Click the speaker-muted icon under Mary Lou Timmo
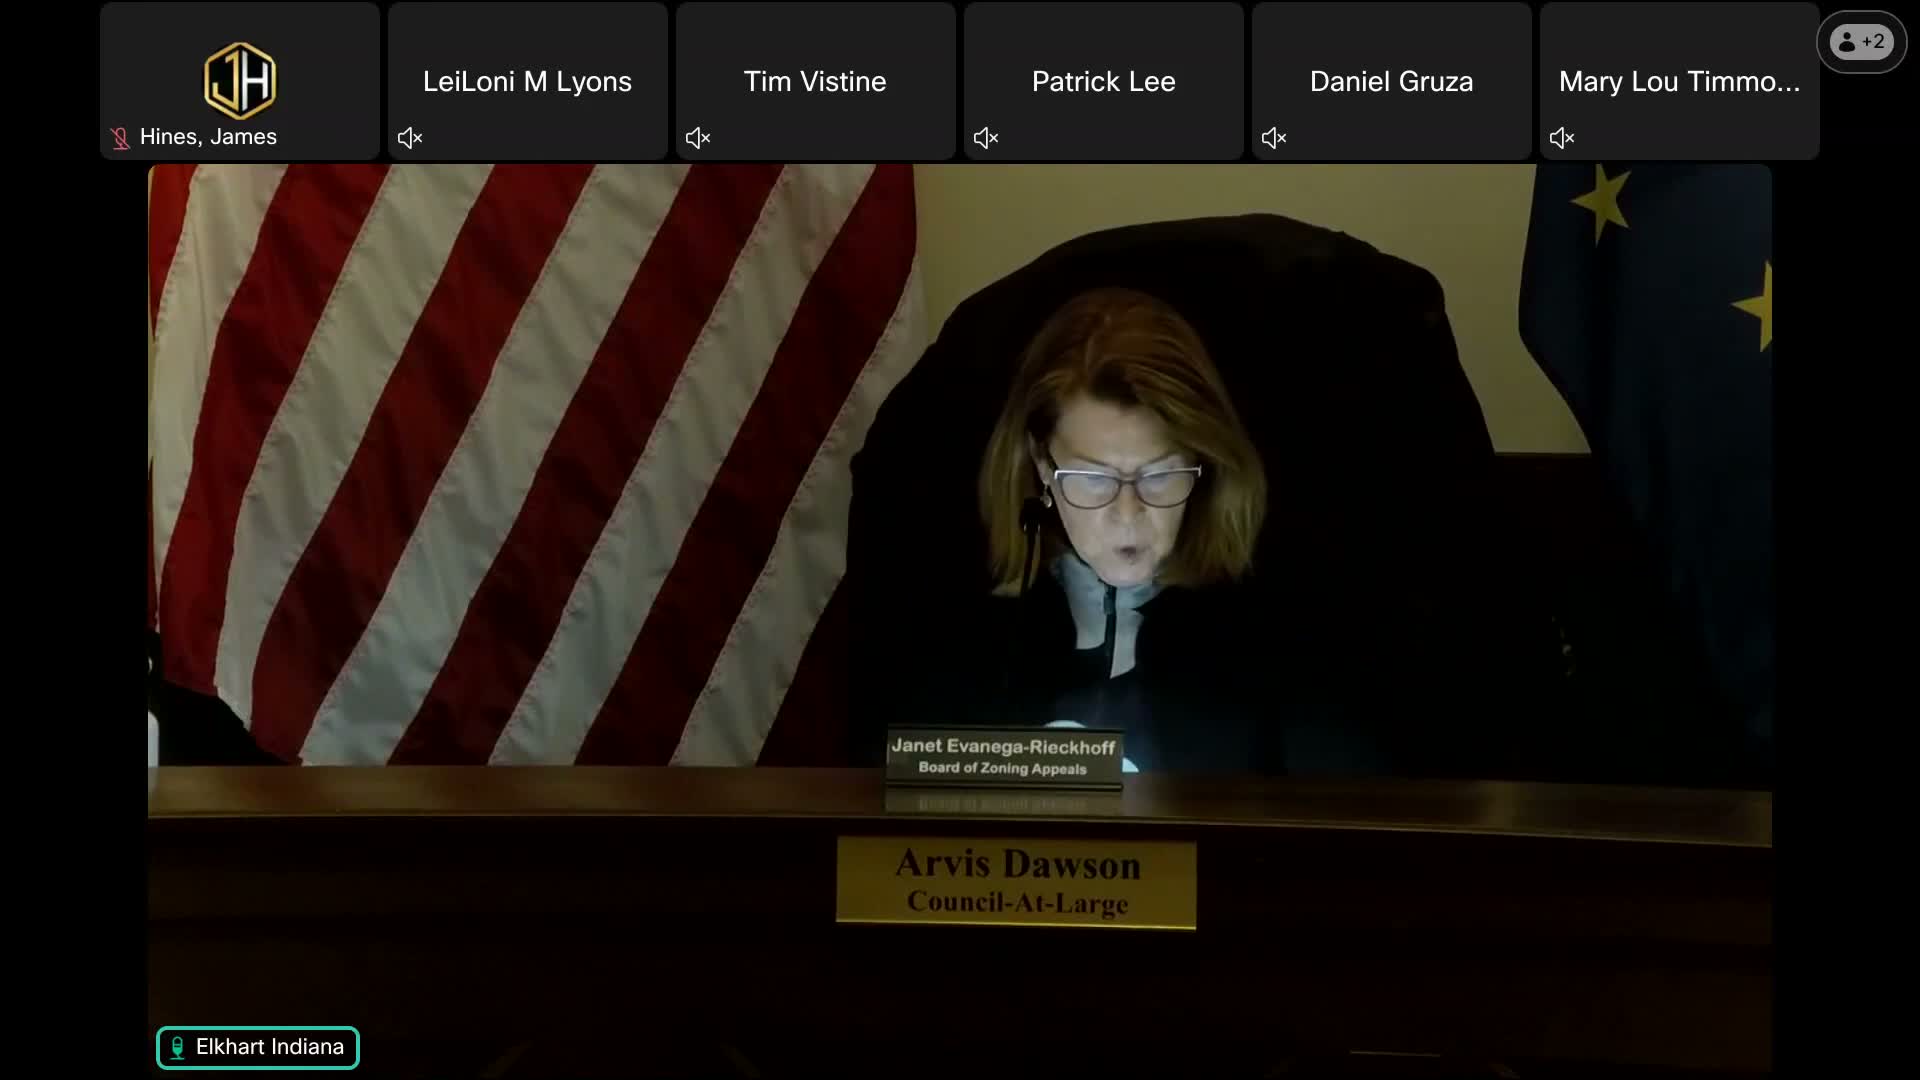Screen dimensions: 1920x1080 (x=1562, y=138)
